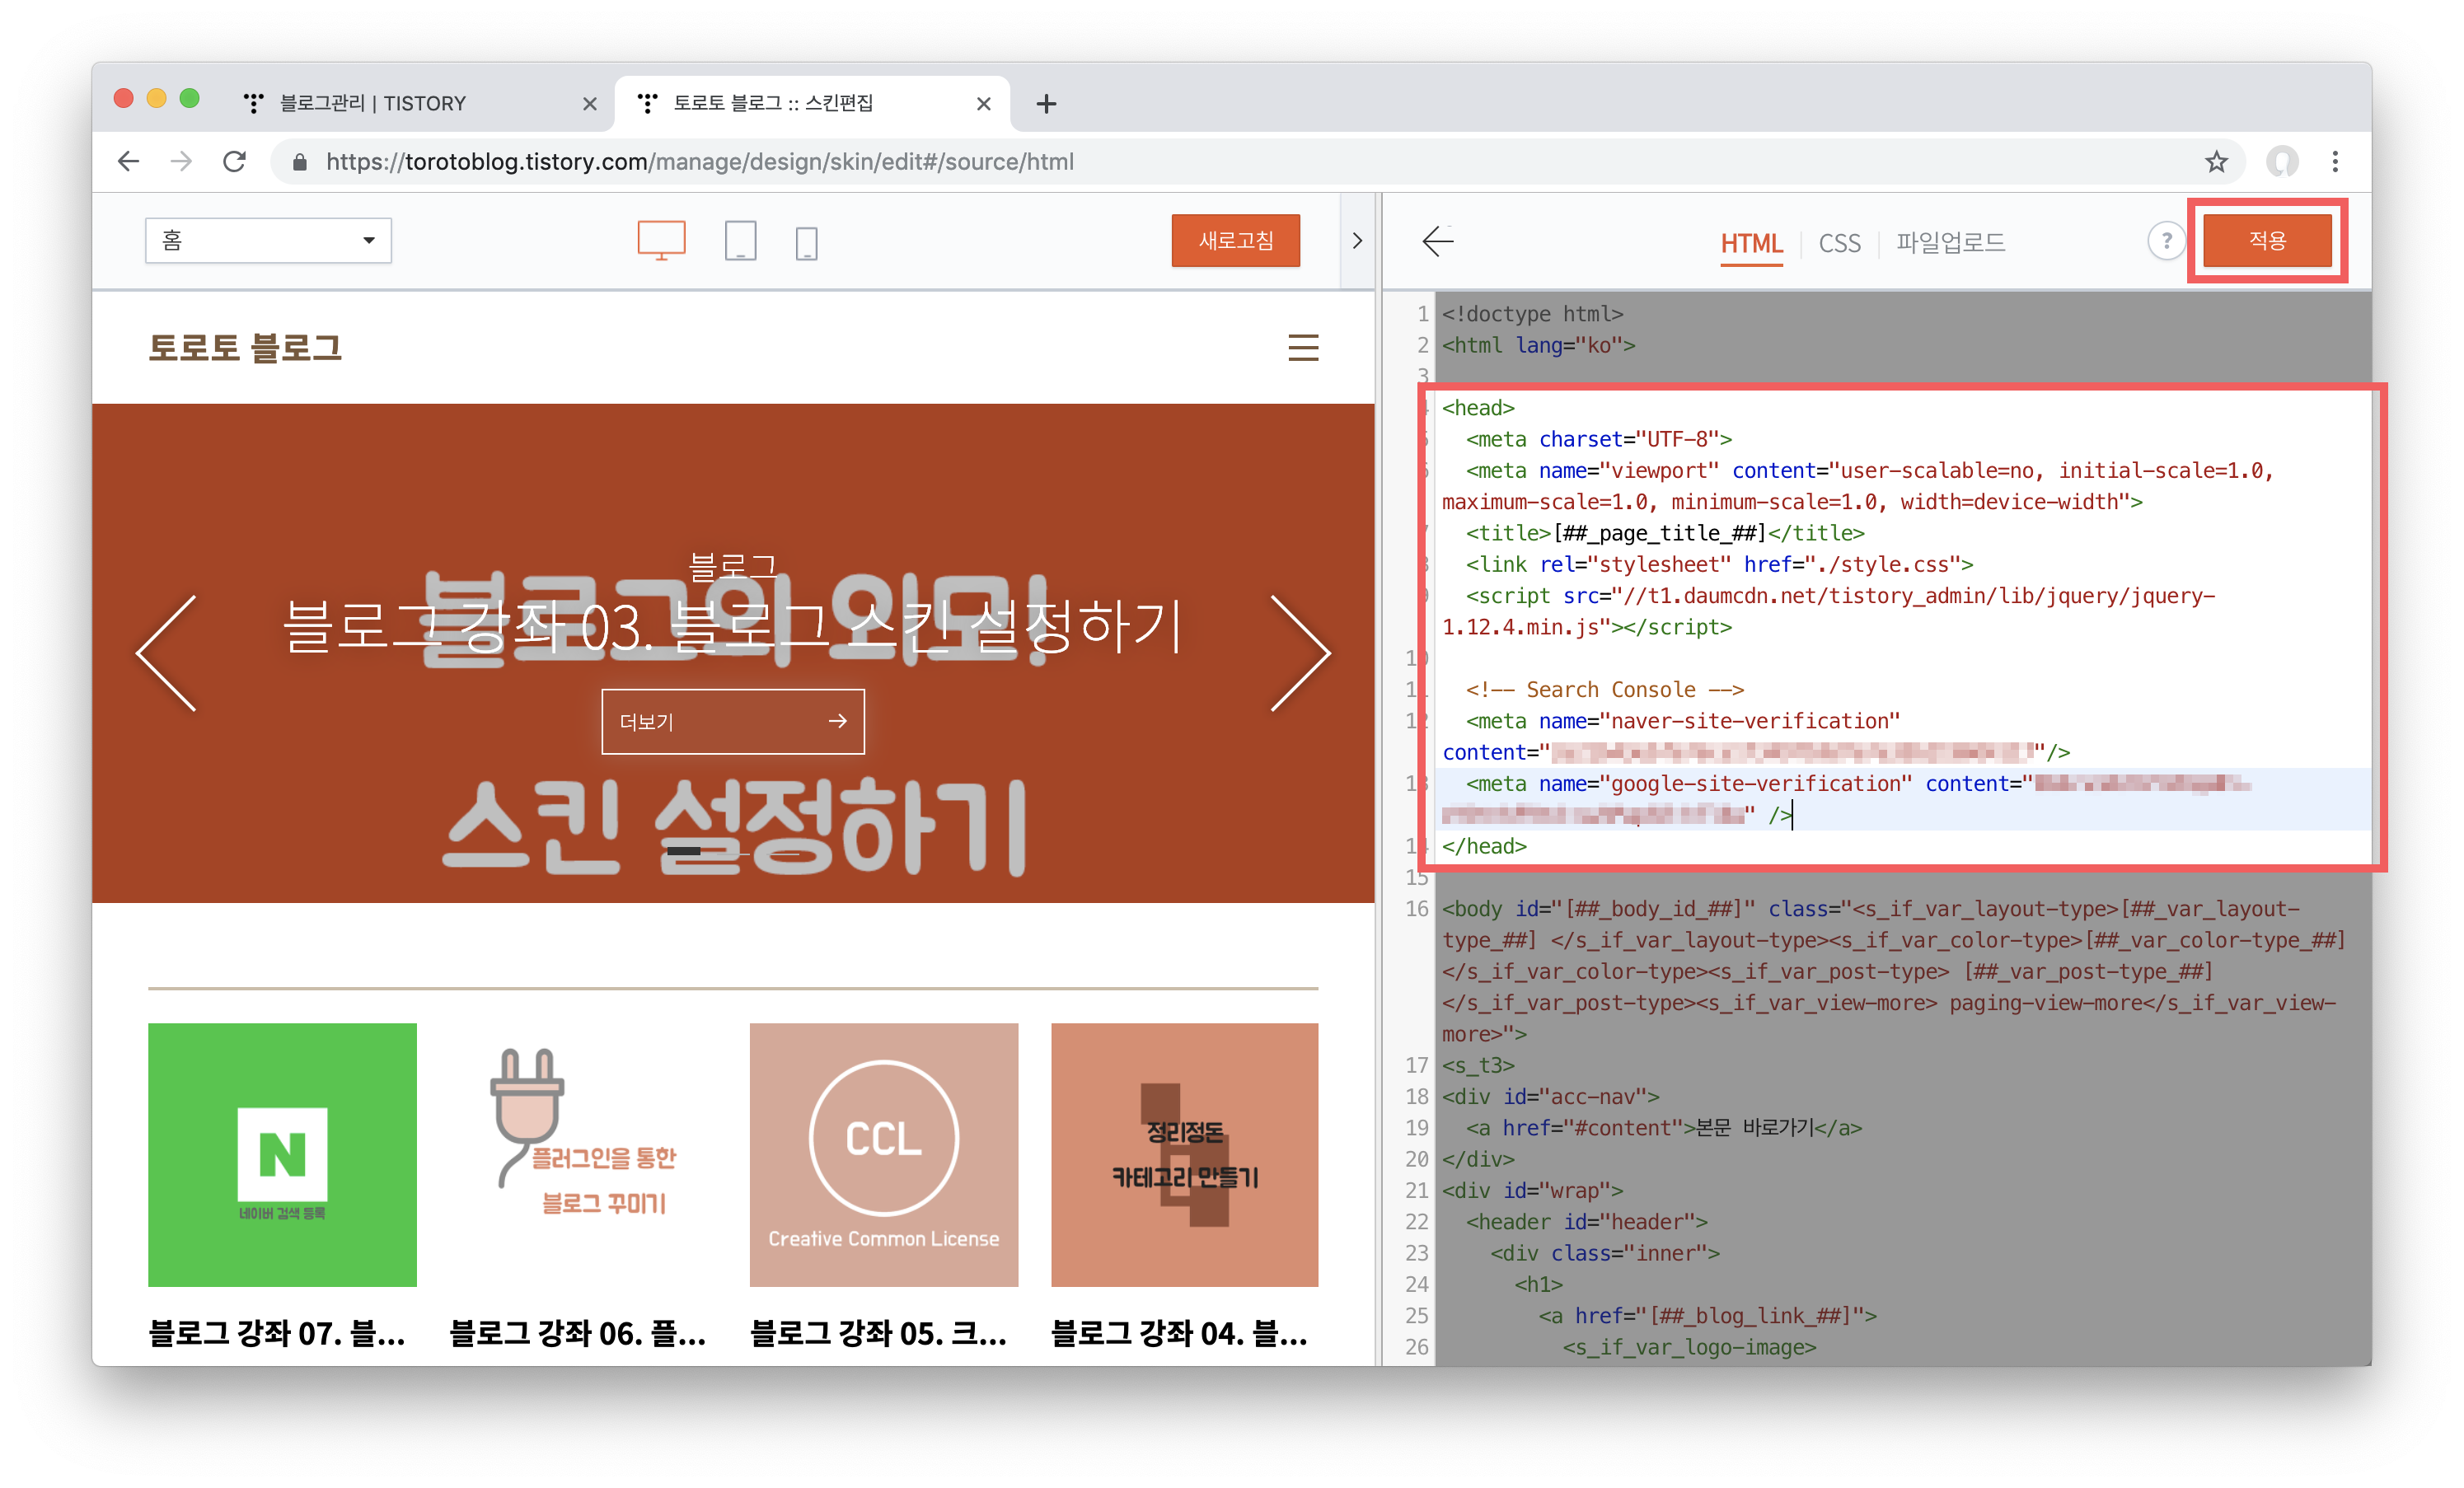Screen dimensions: 2464x1488
Task: Open the 네이버 검색 등록 post thumbnail
Action: [282, 1154]
